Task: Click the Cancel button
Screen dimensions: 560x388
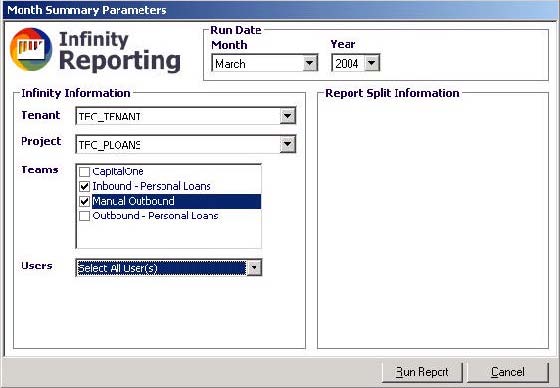Action: pyautogui.click(x=508, y=372)
